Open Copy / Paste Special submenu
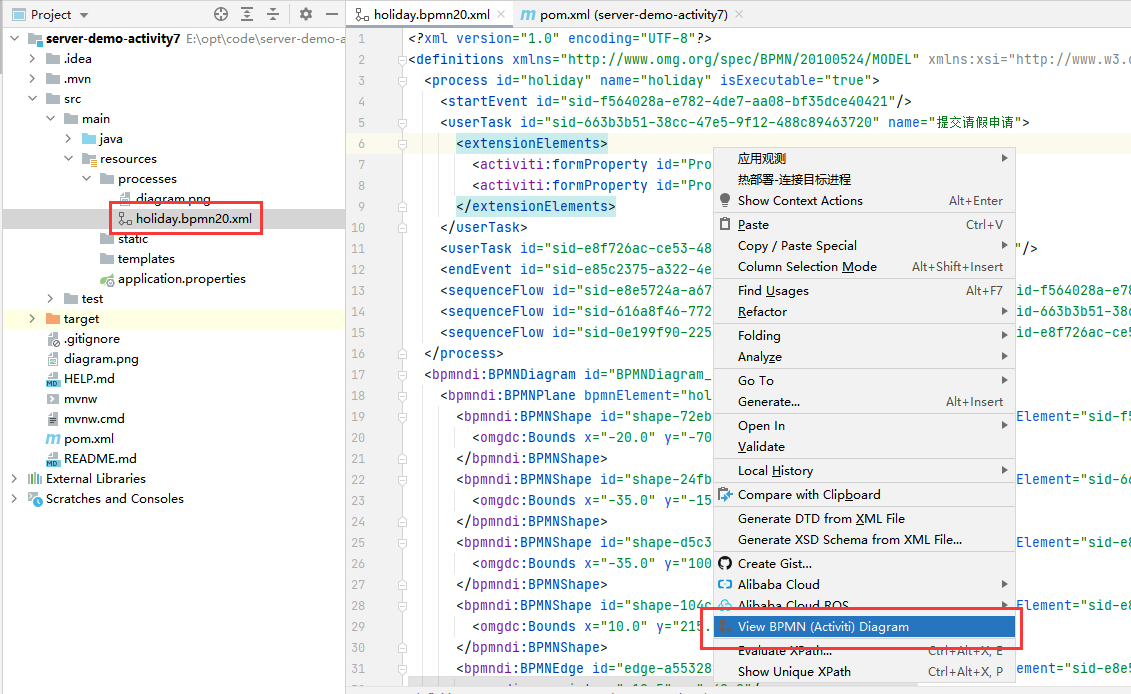Viewport: 1131px width, 694px height. [864, 246]
